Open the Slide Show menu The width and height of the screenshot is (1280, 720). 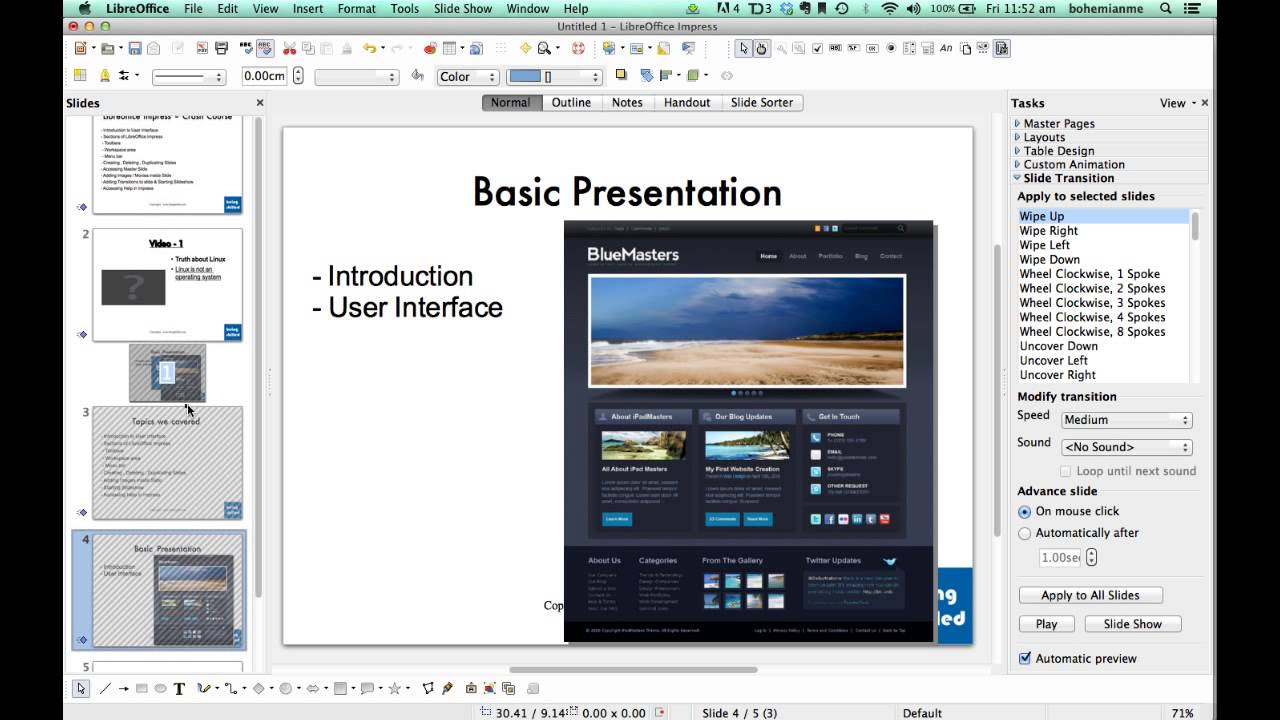463,9
